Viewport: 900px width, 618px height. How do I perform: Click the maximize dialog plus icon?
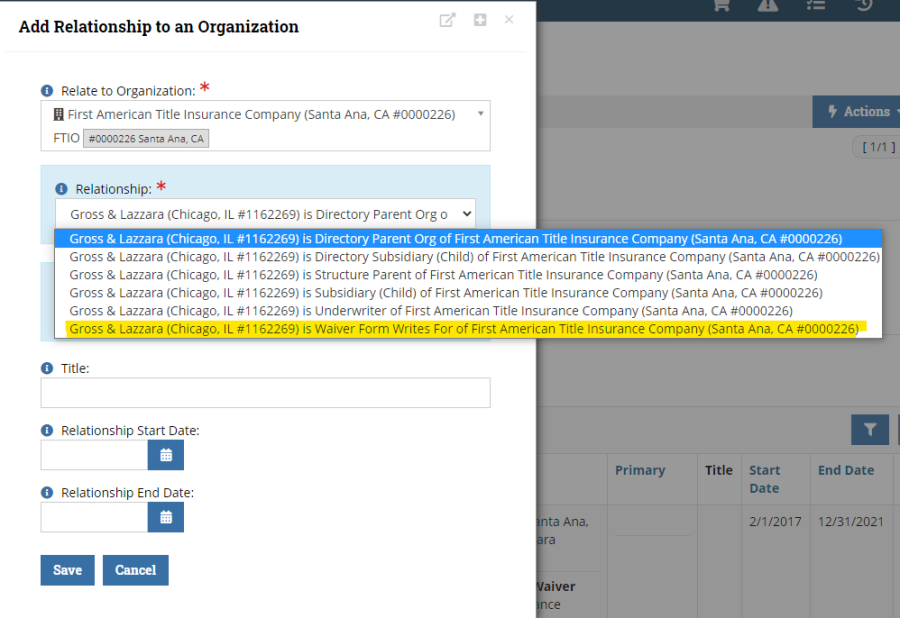coord(480,20)
